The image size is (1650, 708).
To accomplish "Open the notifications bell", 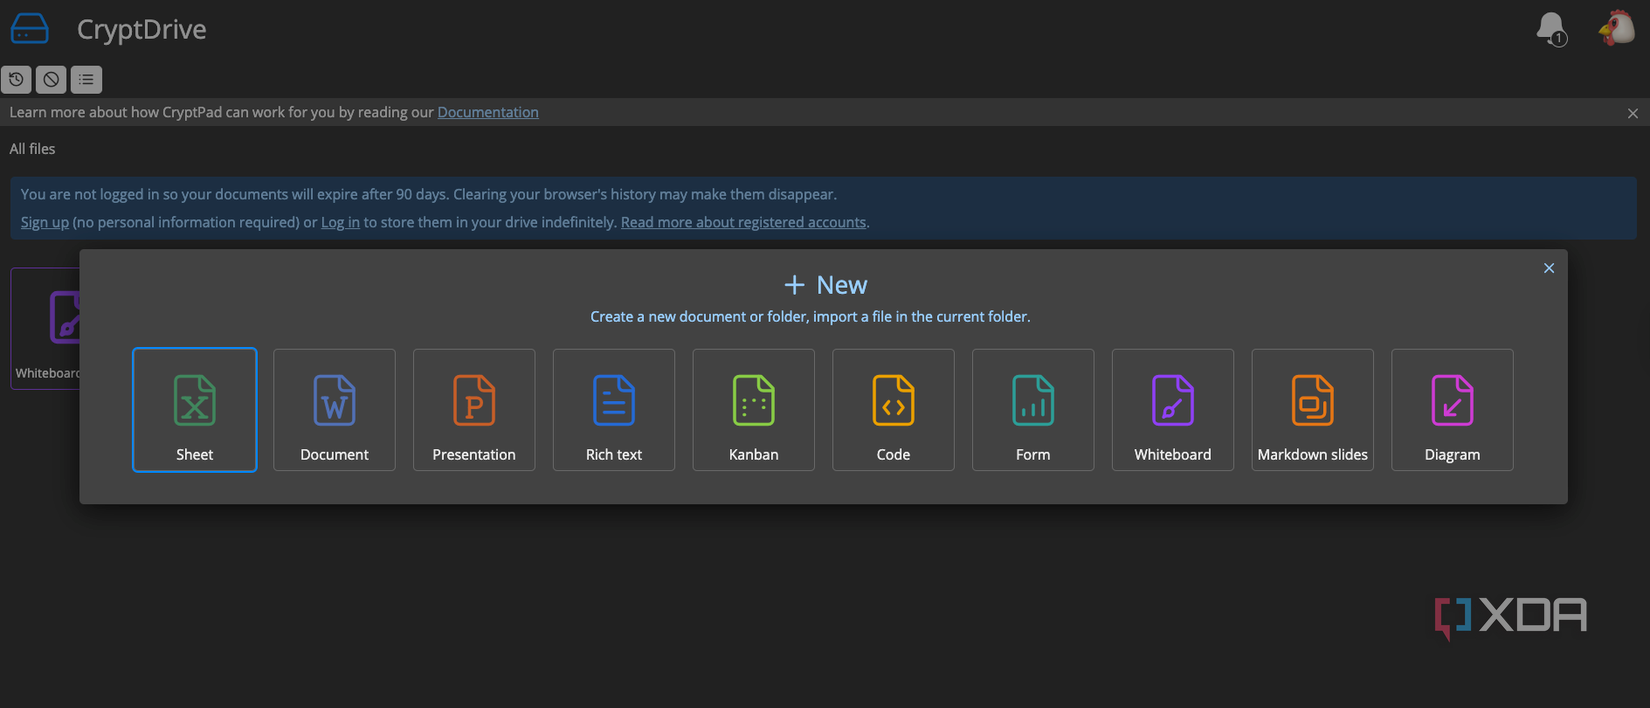I will (x=1551, y=28).
